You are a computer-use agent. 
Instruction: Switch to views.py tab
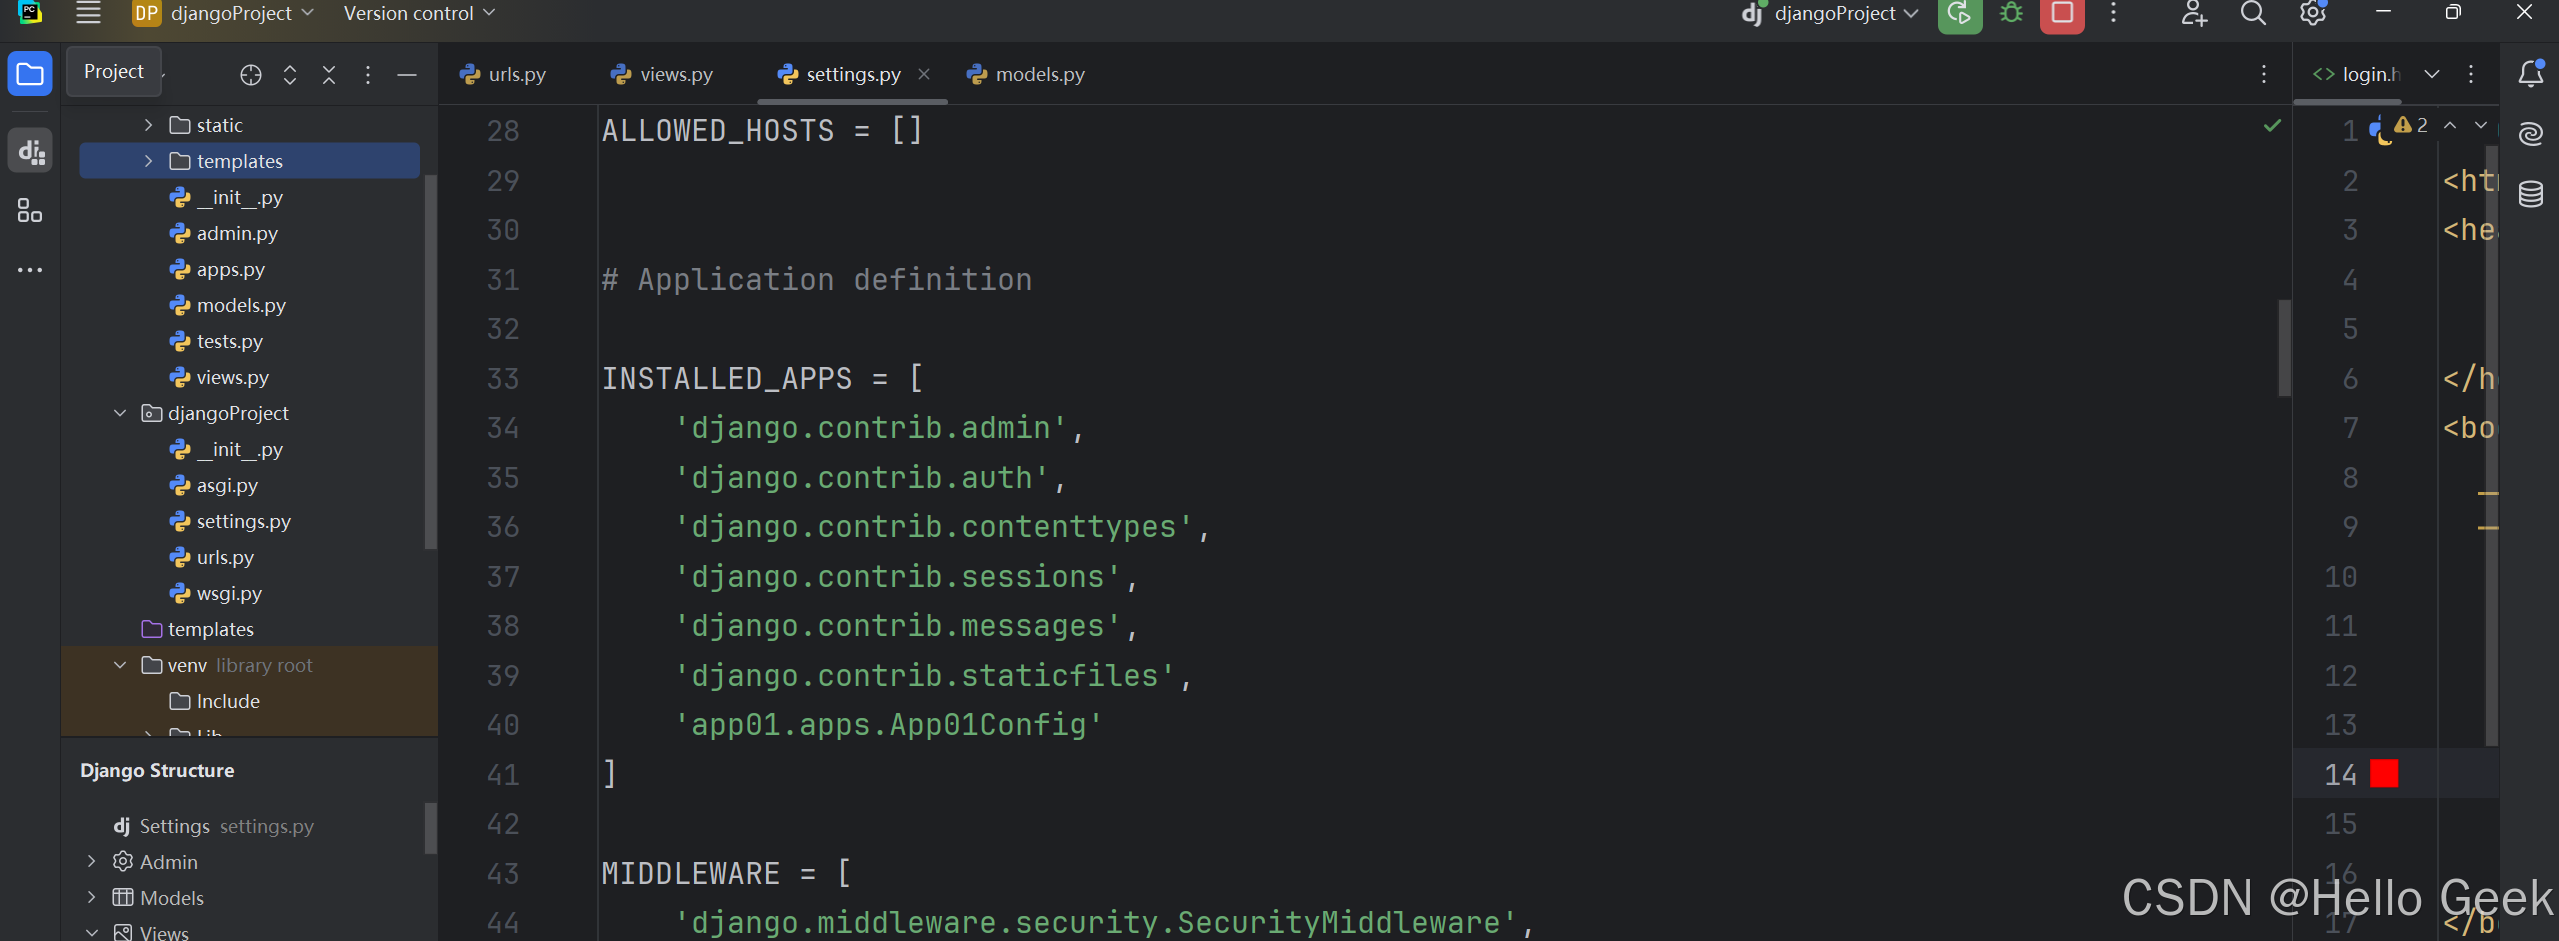point(662,75)
